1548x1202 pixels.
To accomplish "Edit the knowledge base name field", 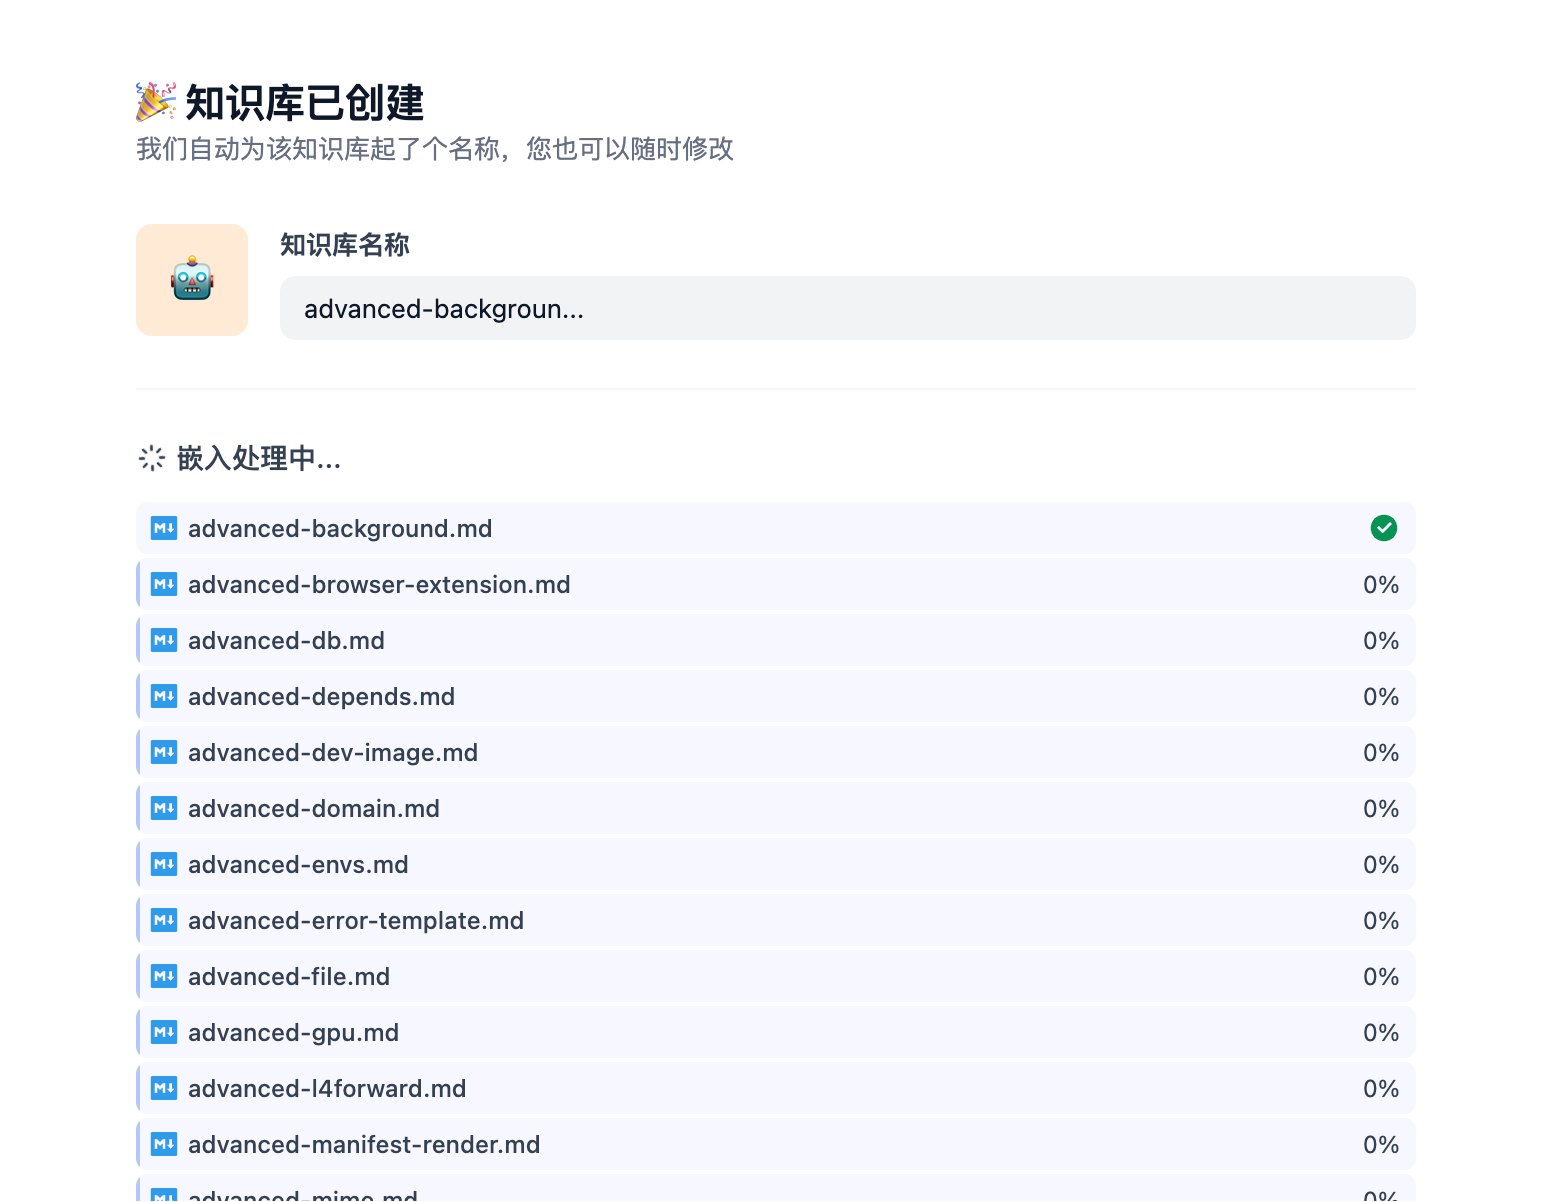I will (x=847, y=308).
